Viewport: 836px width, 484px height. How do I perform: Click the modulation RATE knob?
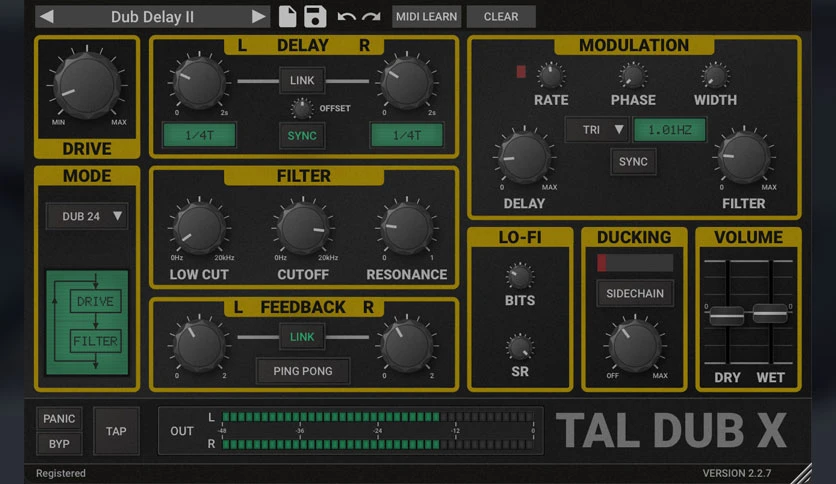(x=551, y=76)
